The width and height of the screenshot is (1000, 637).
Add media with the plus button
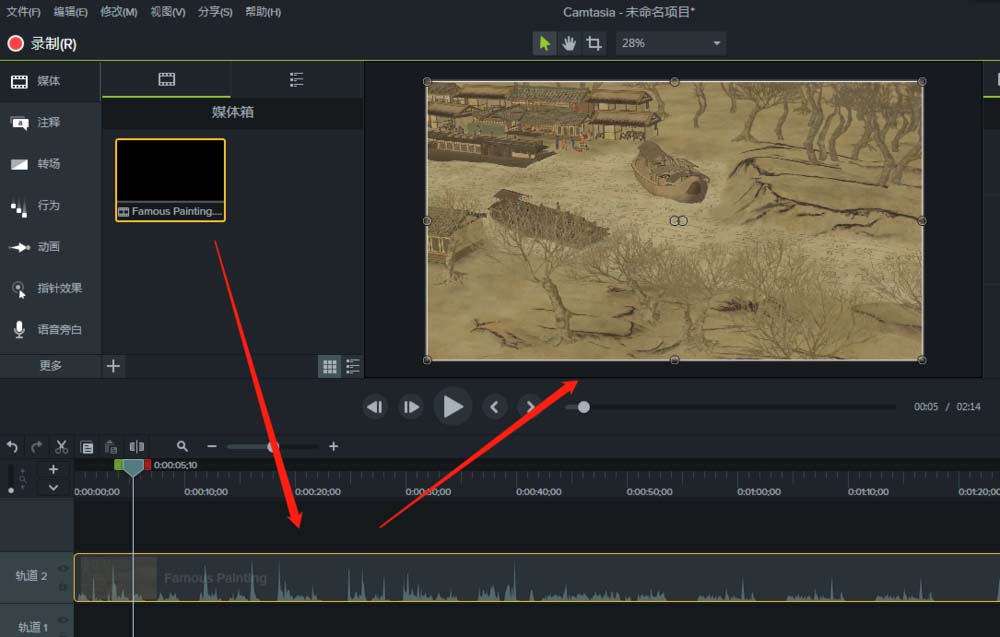113,366
